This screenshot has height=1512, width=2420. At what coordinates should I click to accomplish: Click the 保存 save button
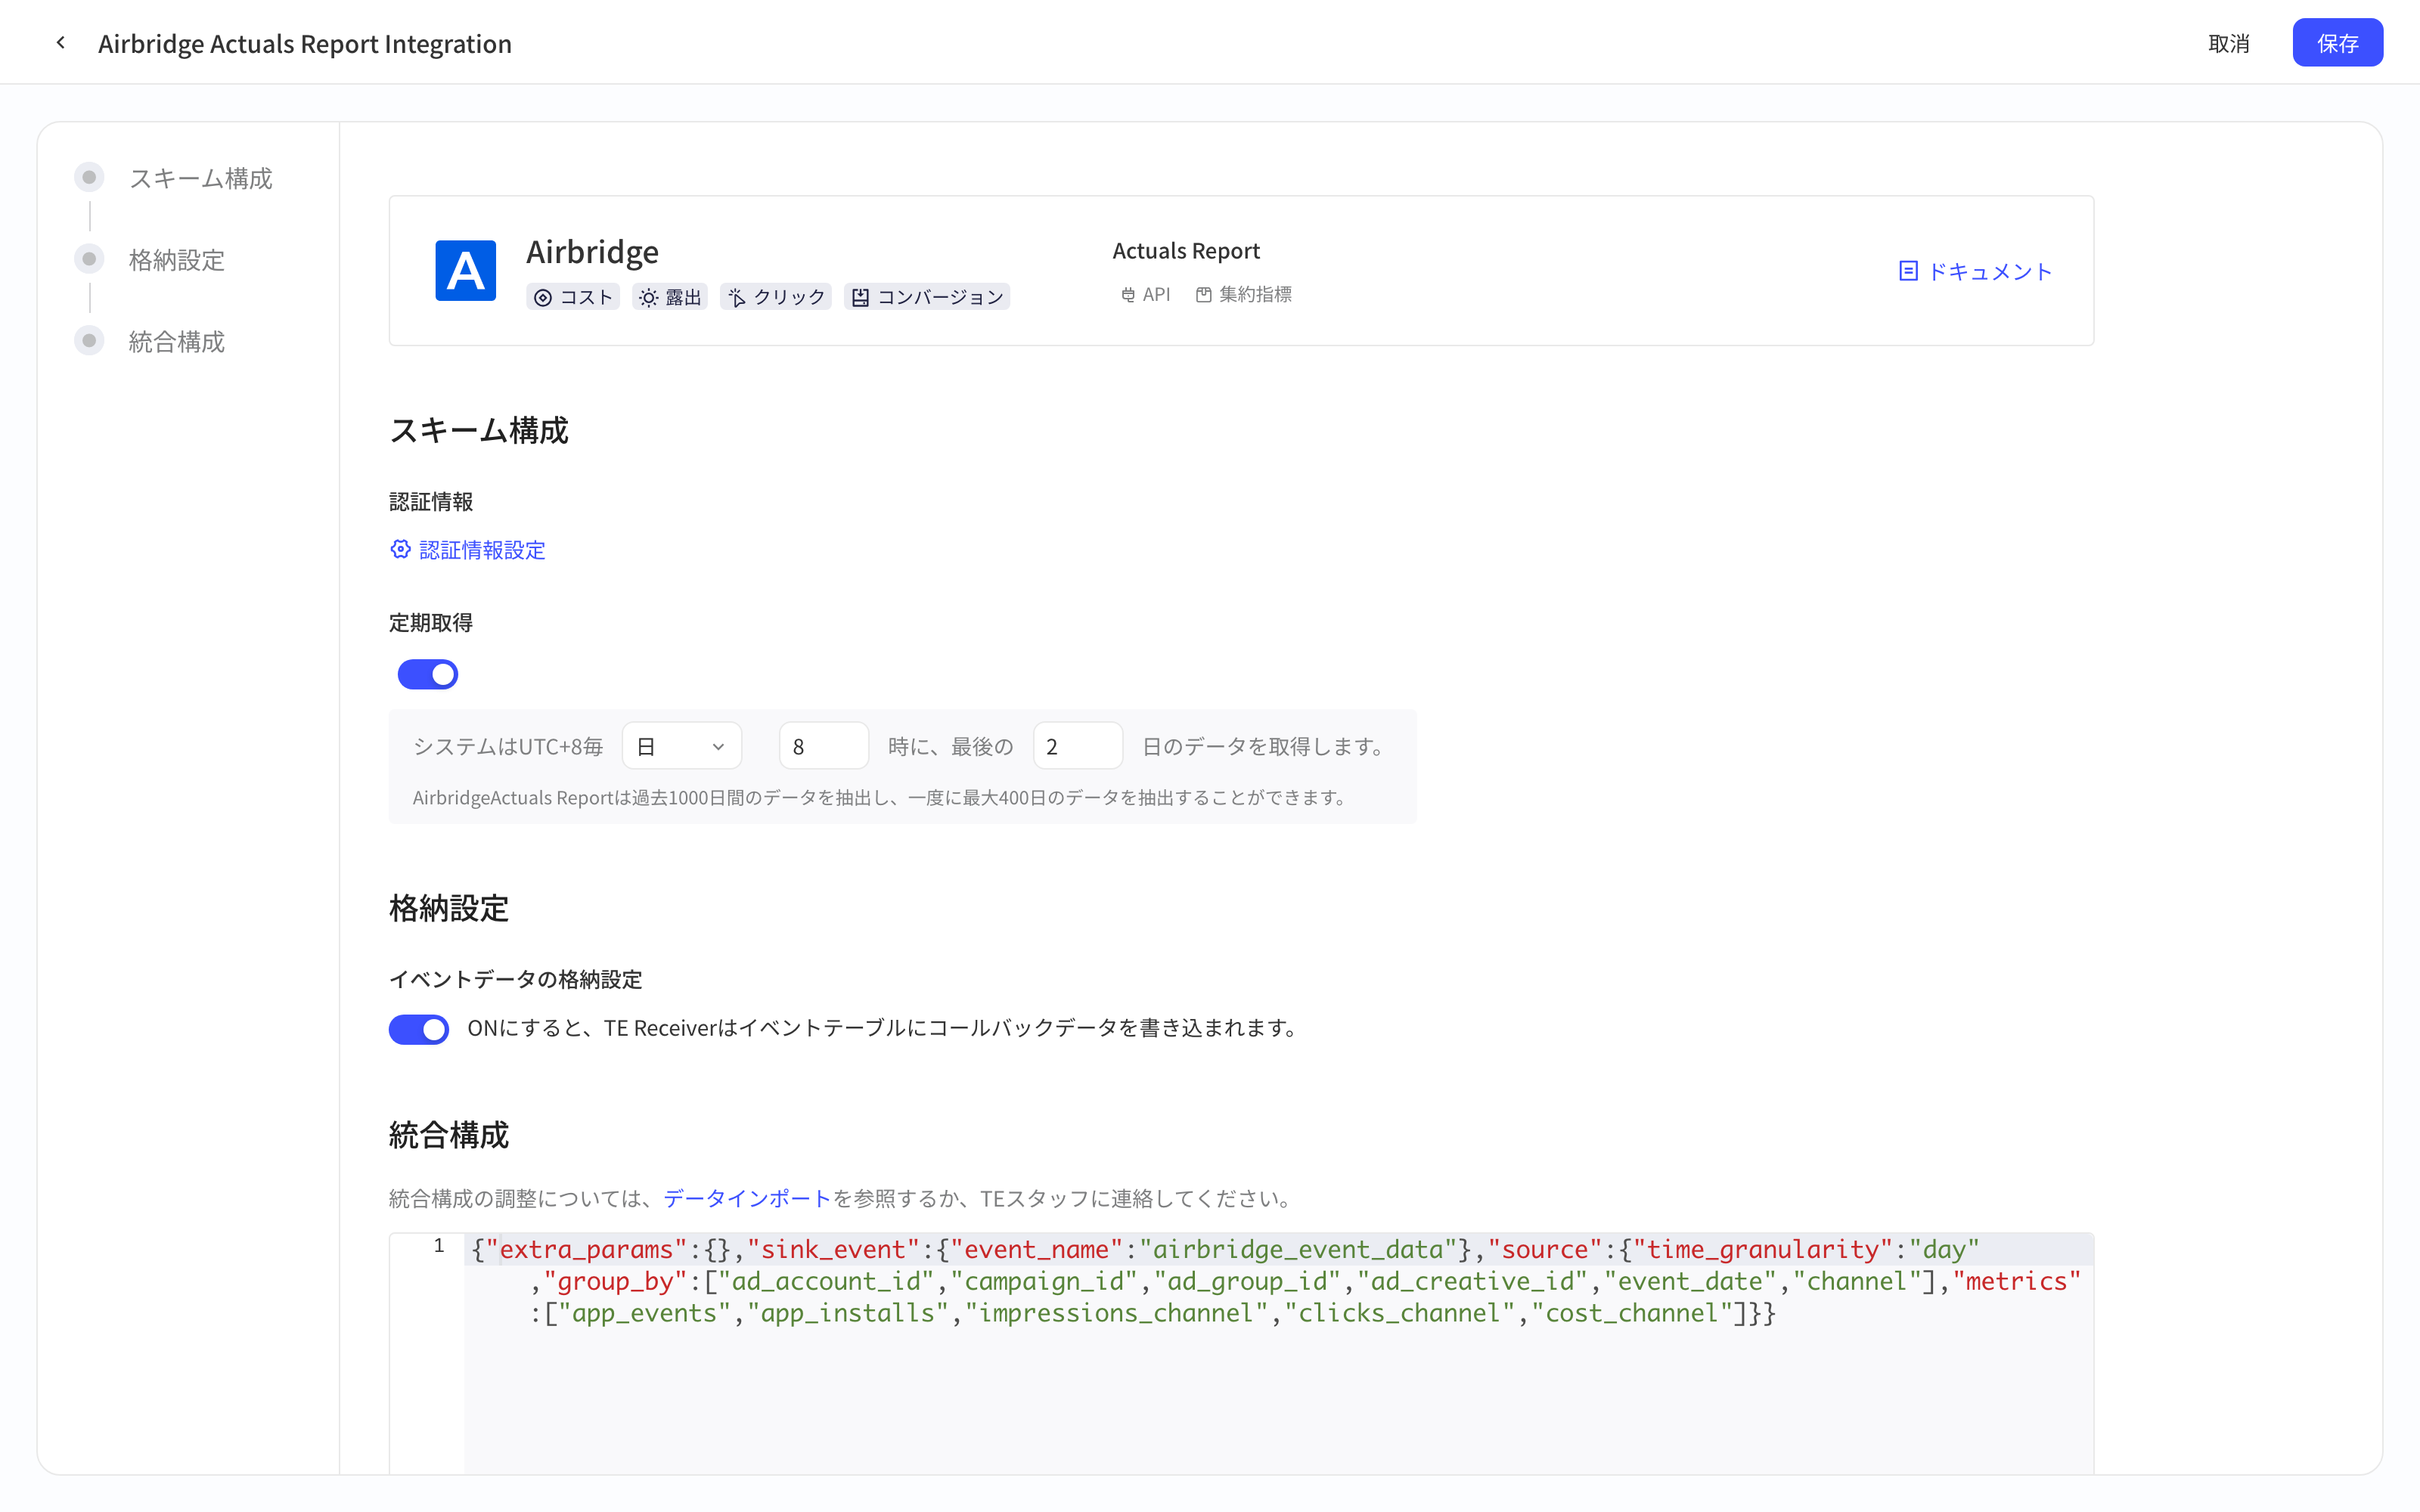coord(2337,43)
